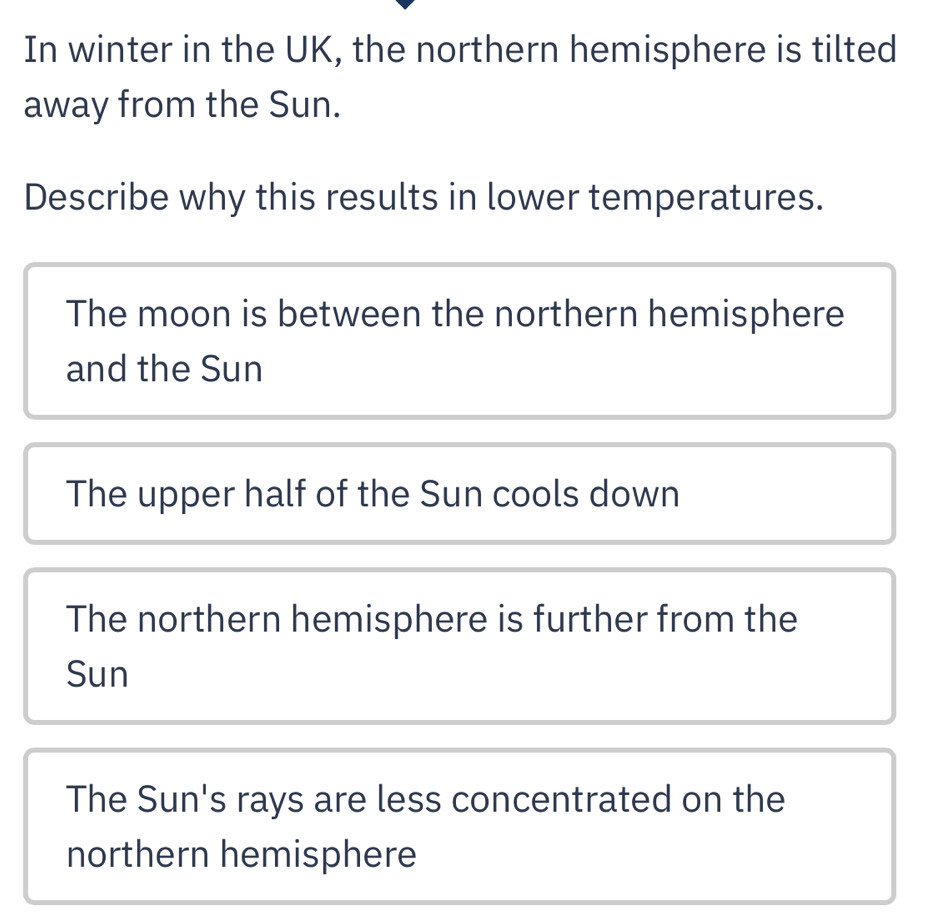Screen dimensions: 930x914
Task: Select the answer about the moon being between
Action: [459, 341]
